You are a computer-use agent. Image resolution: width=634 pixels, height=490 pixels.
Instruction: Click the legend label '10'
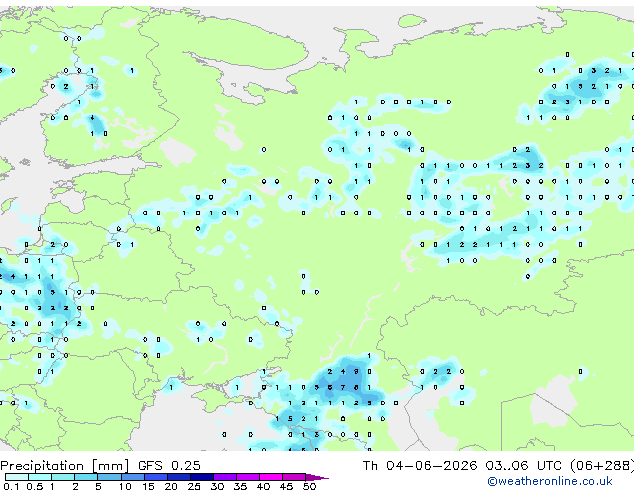coord(125,486)
